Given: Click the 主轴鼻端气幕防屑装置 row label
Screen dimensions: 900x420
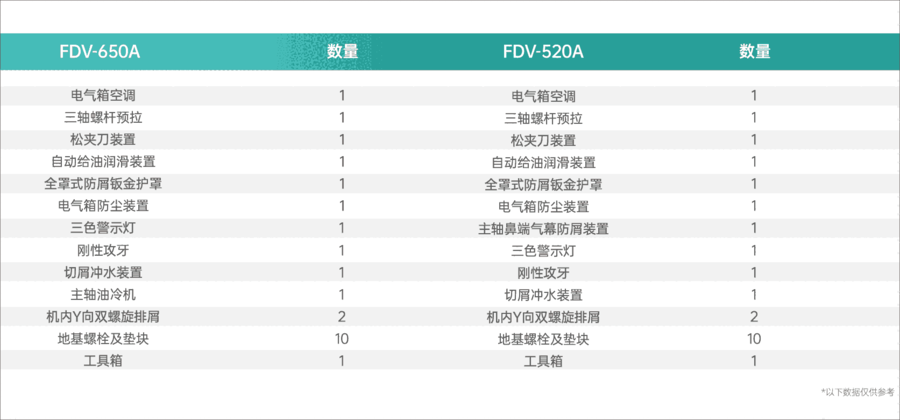Looking at the screenshot, I should pyautogui.click(x=543, y=228).
